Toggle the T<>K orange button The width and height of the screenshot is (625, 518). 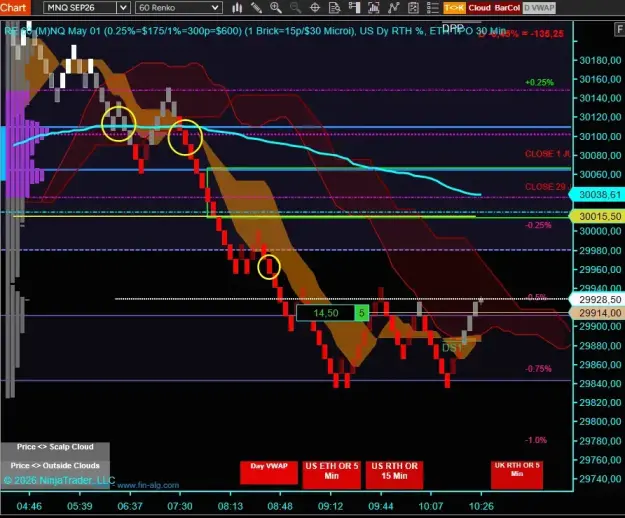pos(454,8)
